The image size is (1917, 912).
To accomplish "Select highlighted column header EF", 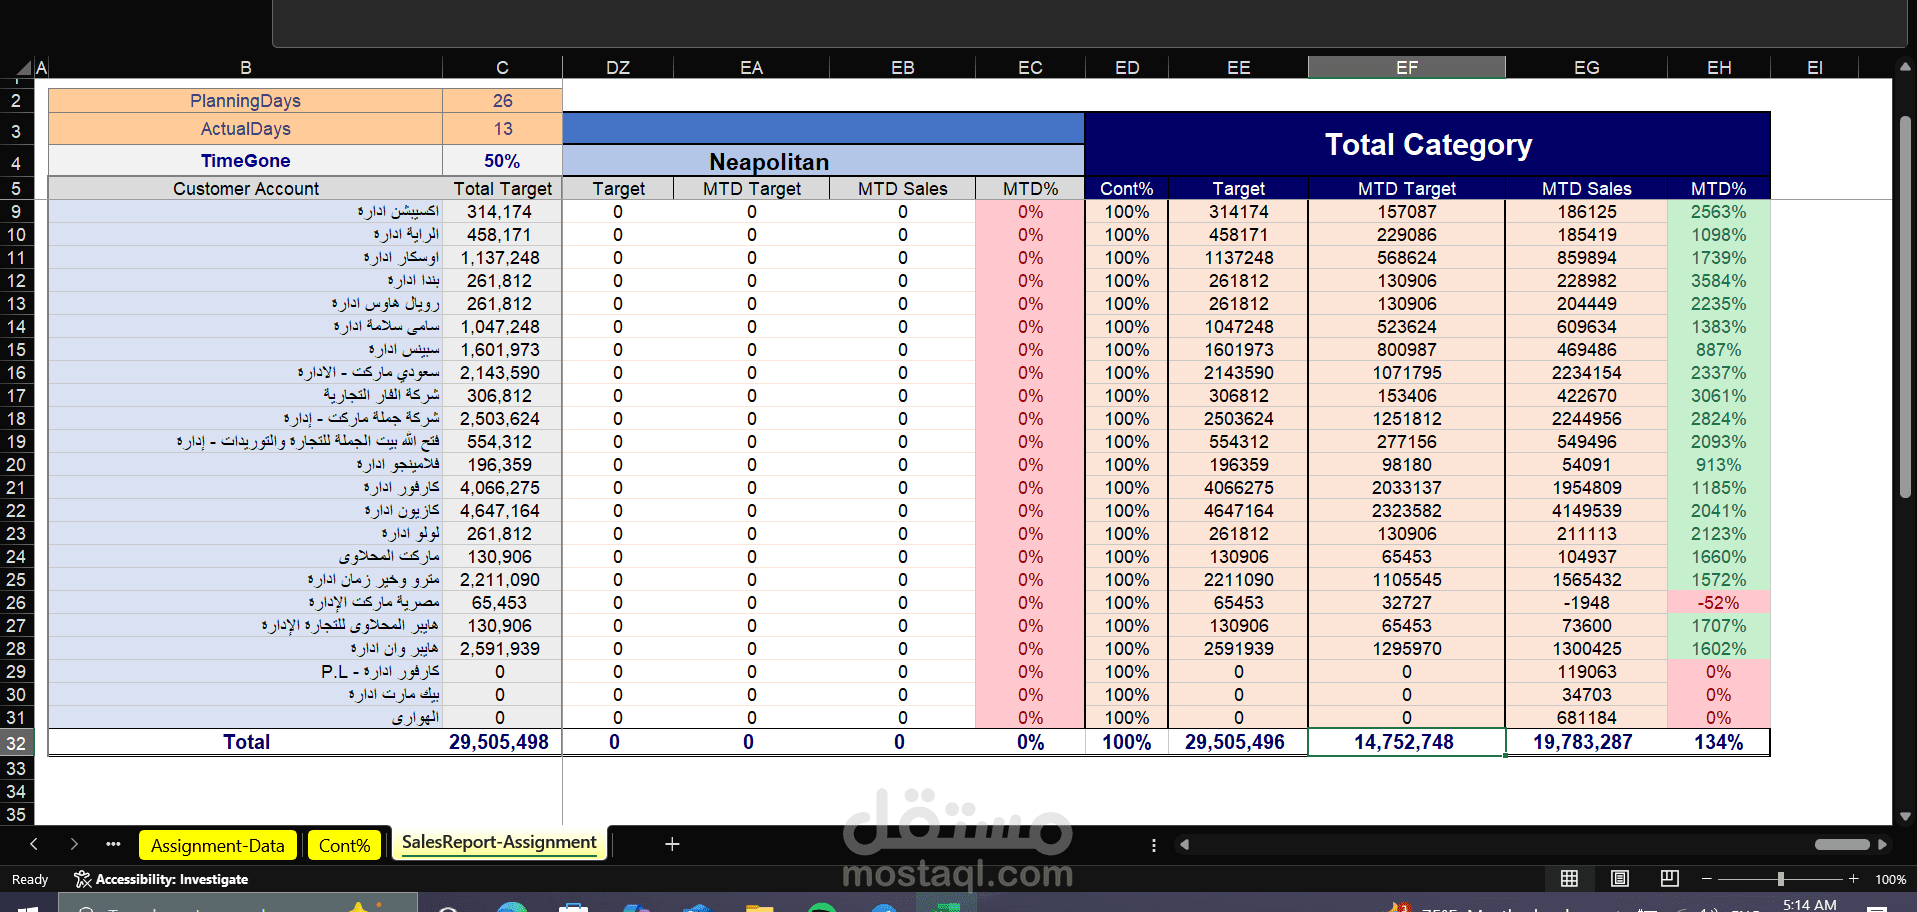I will click(1407, 68).
